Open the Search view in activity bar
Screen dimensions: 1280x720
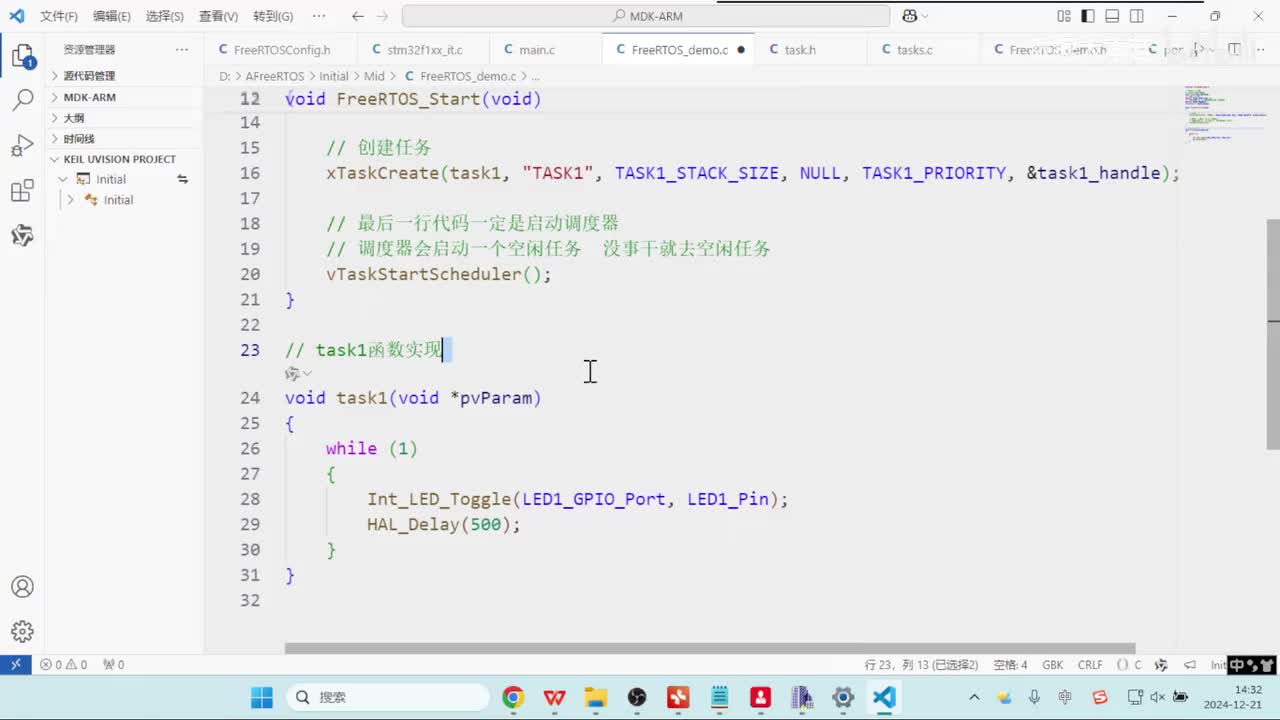(x=22, y=100)
